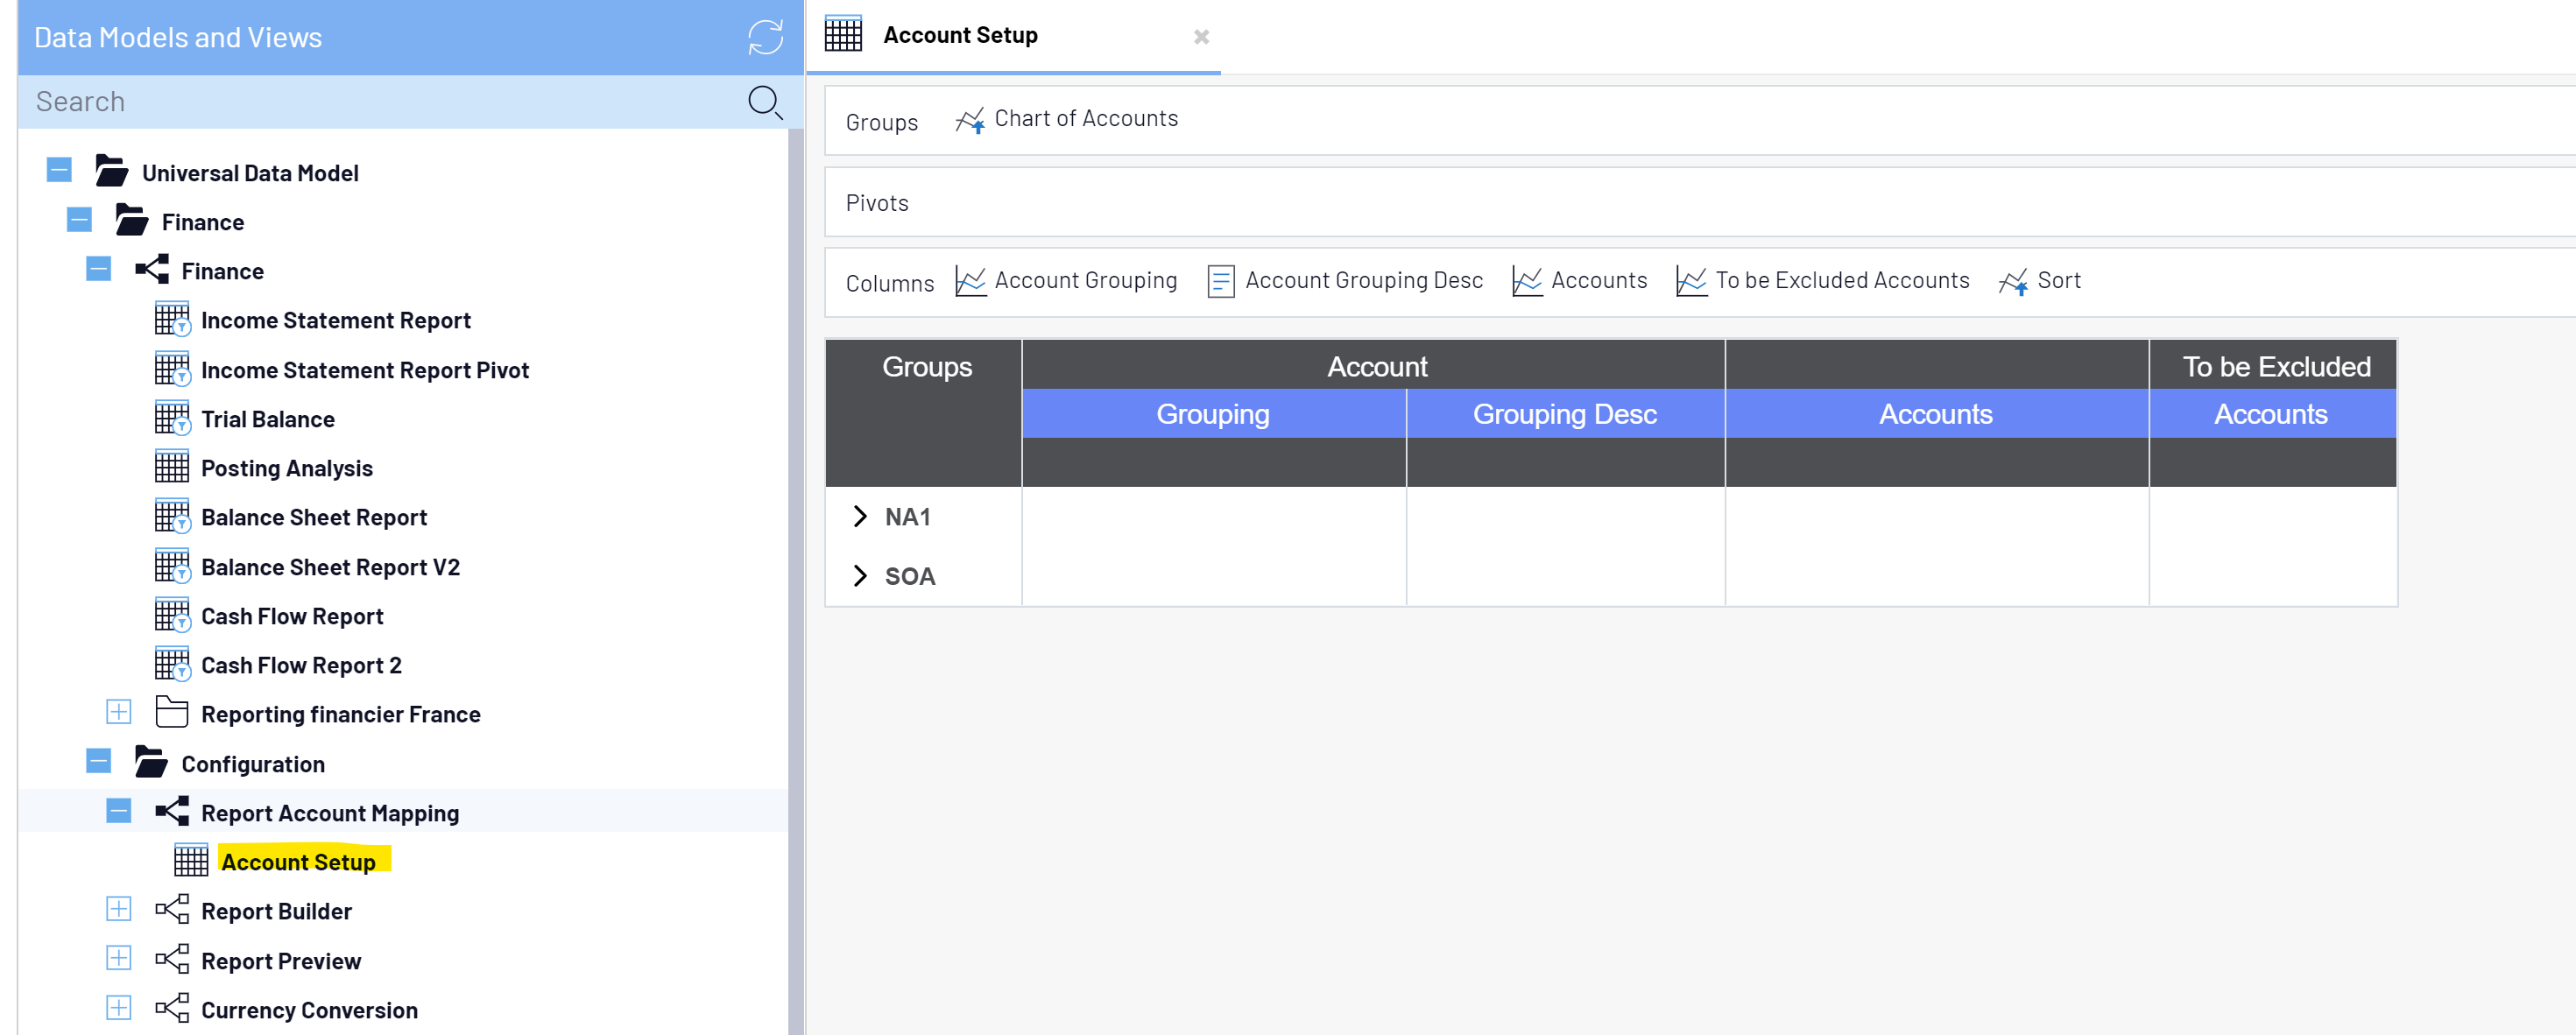Click the Chart of Accounts group icon
Screen dimensions: 2576x1035
(x=969, y=121)
